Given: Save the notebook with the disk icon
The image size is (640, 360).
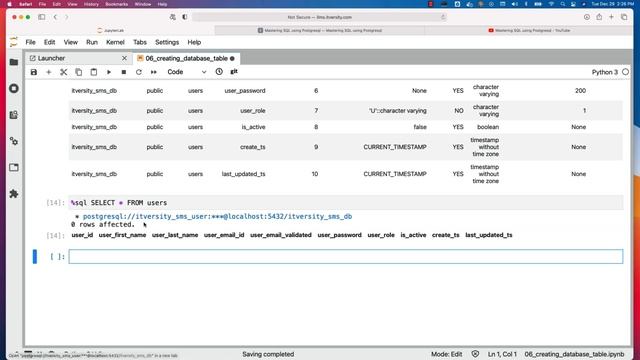Looking at the screenshot, I should (x=34, y=72).
